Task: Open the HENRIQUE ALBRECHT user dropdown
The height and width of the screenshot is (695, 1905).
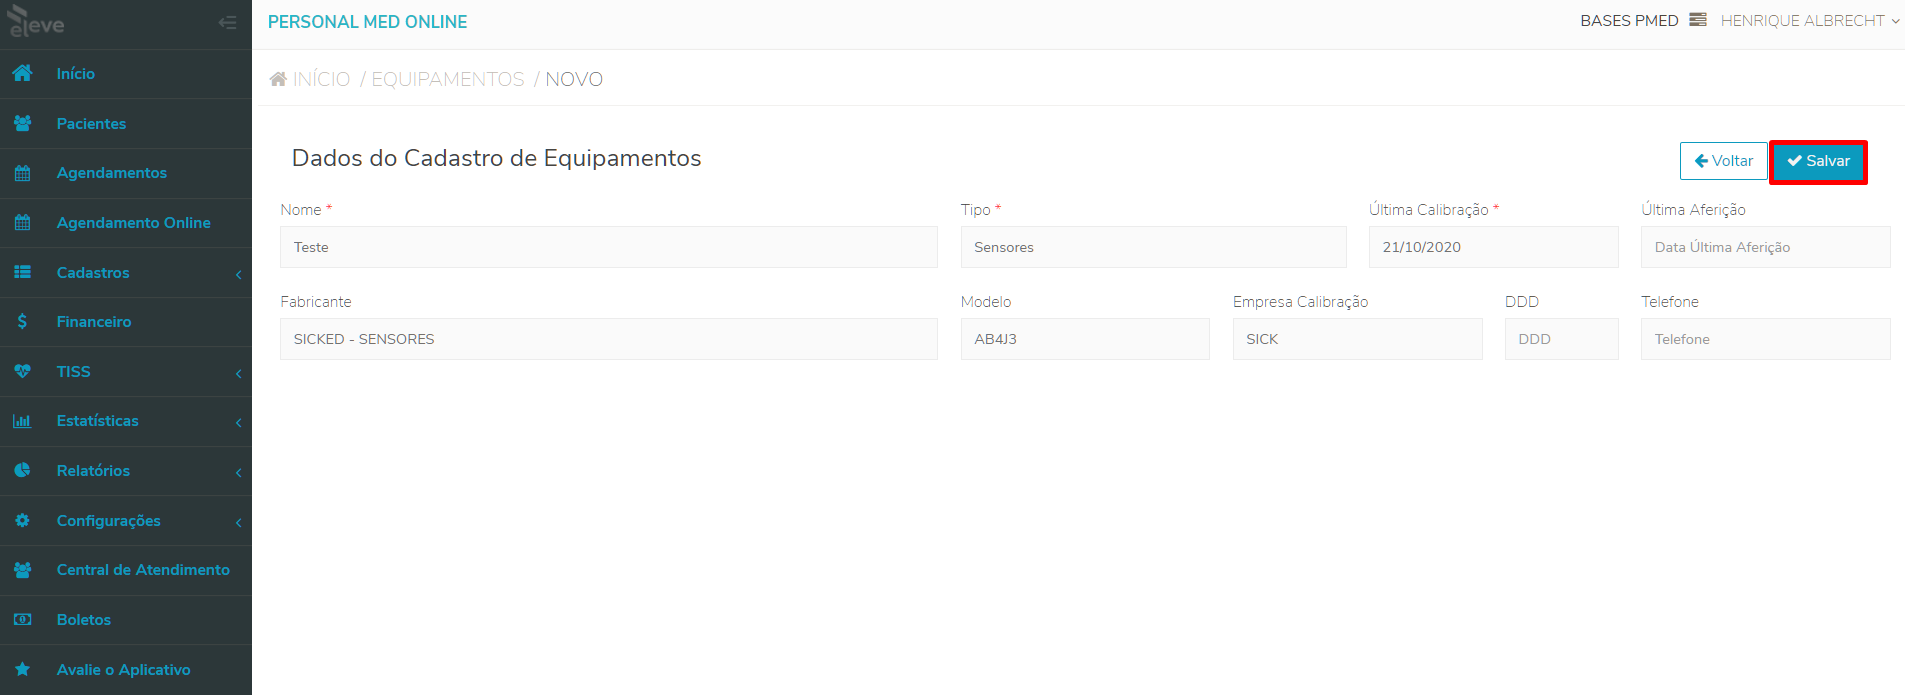Action: pos(1810,21)
